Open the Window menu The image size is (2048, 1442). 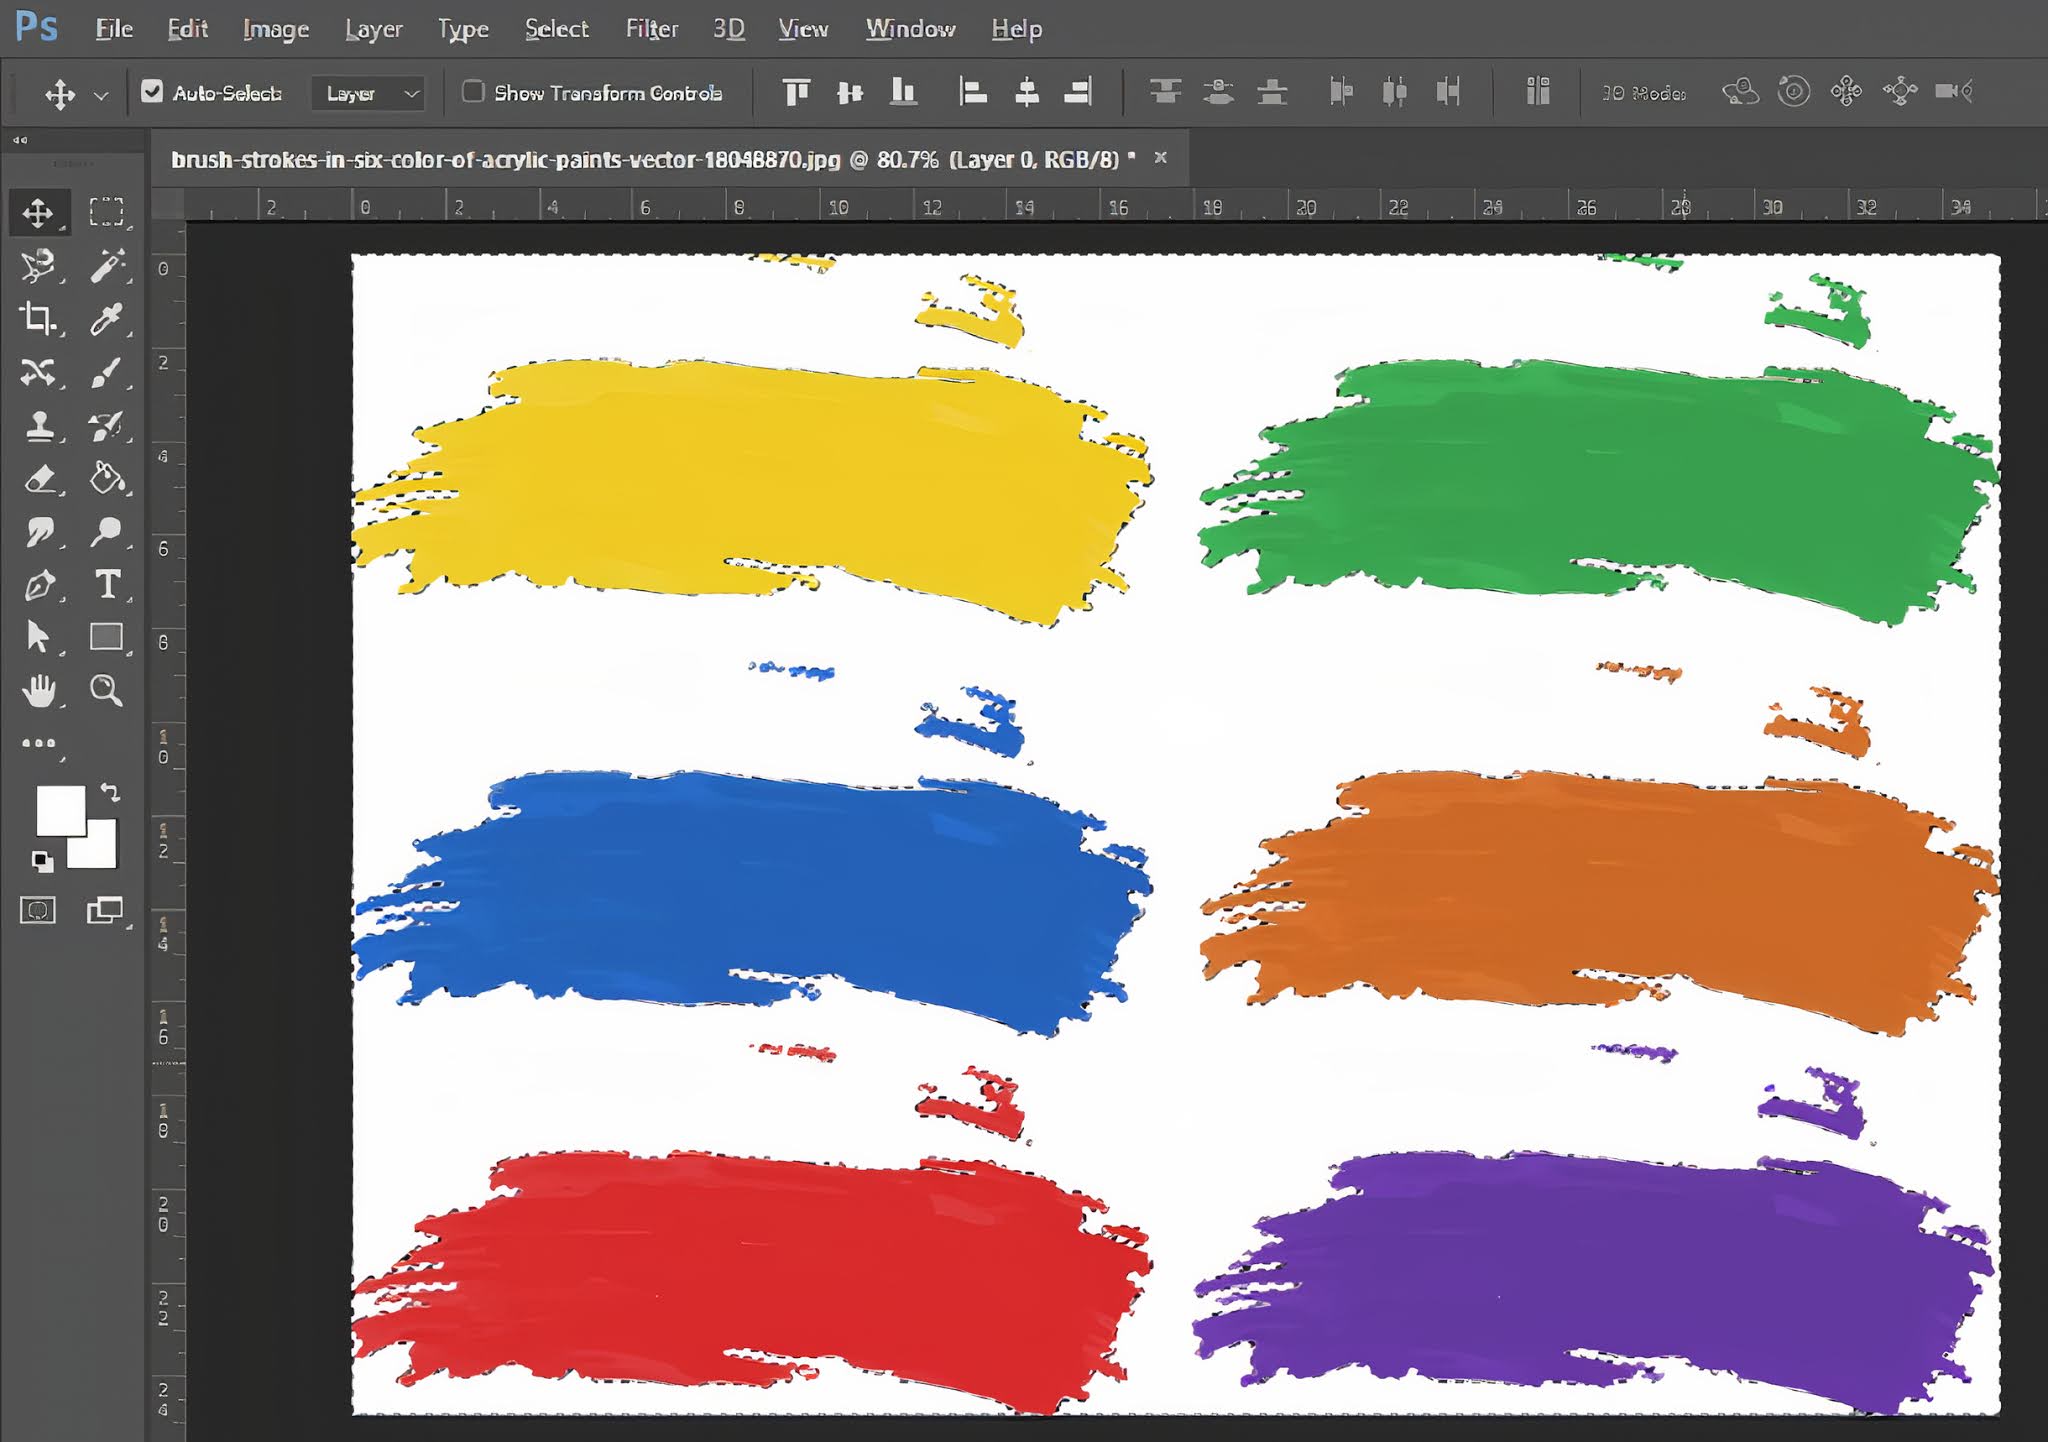click(x=911, y=29)
